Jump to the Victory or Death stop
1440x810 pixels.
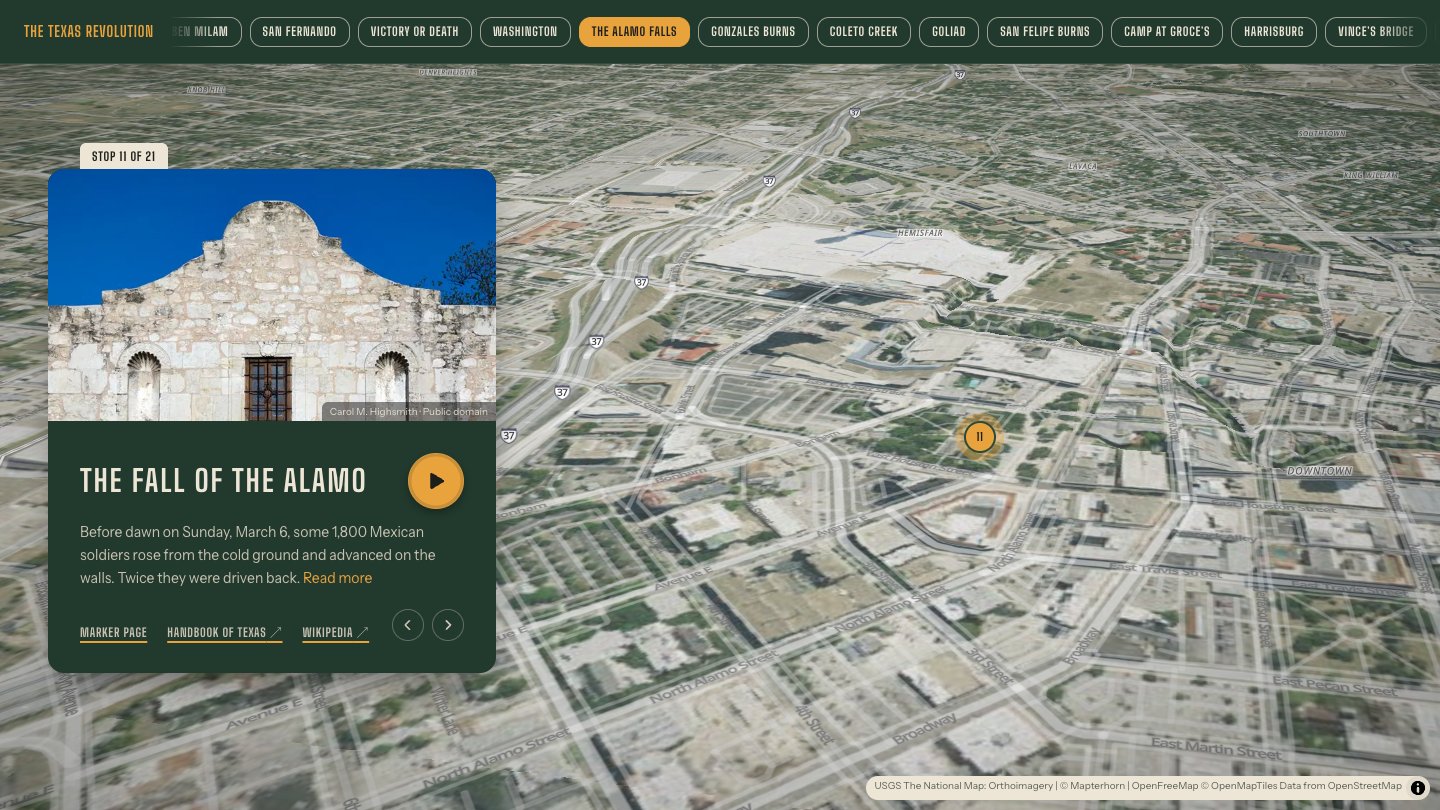(415, 32)
